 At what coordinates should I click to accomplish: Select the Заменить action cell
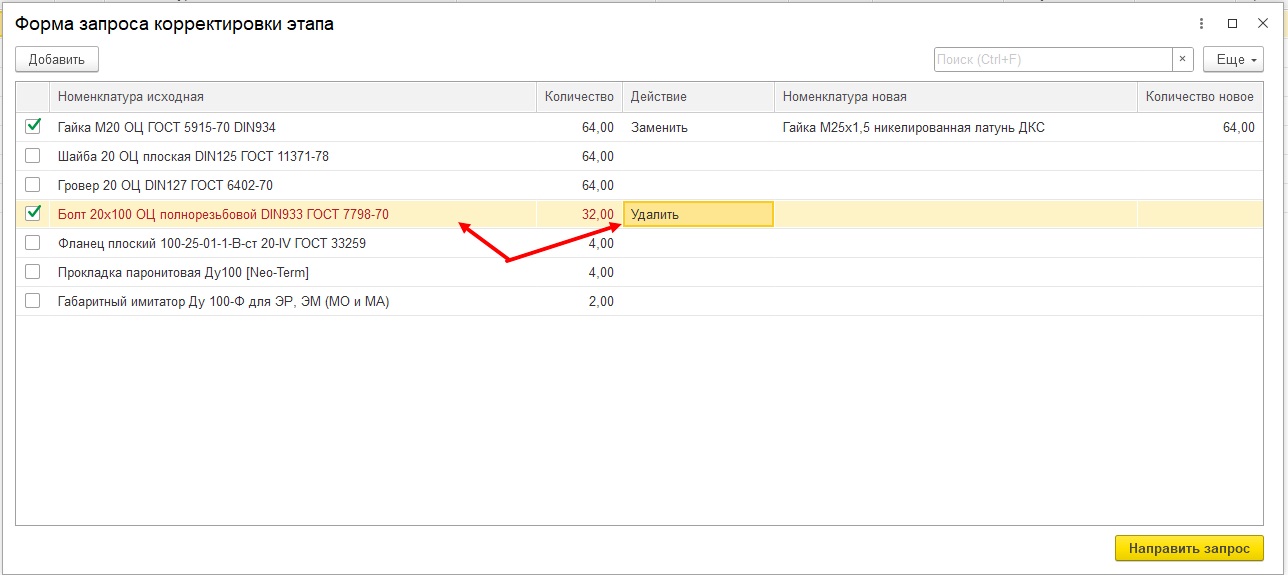click(698, 127)
